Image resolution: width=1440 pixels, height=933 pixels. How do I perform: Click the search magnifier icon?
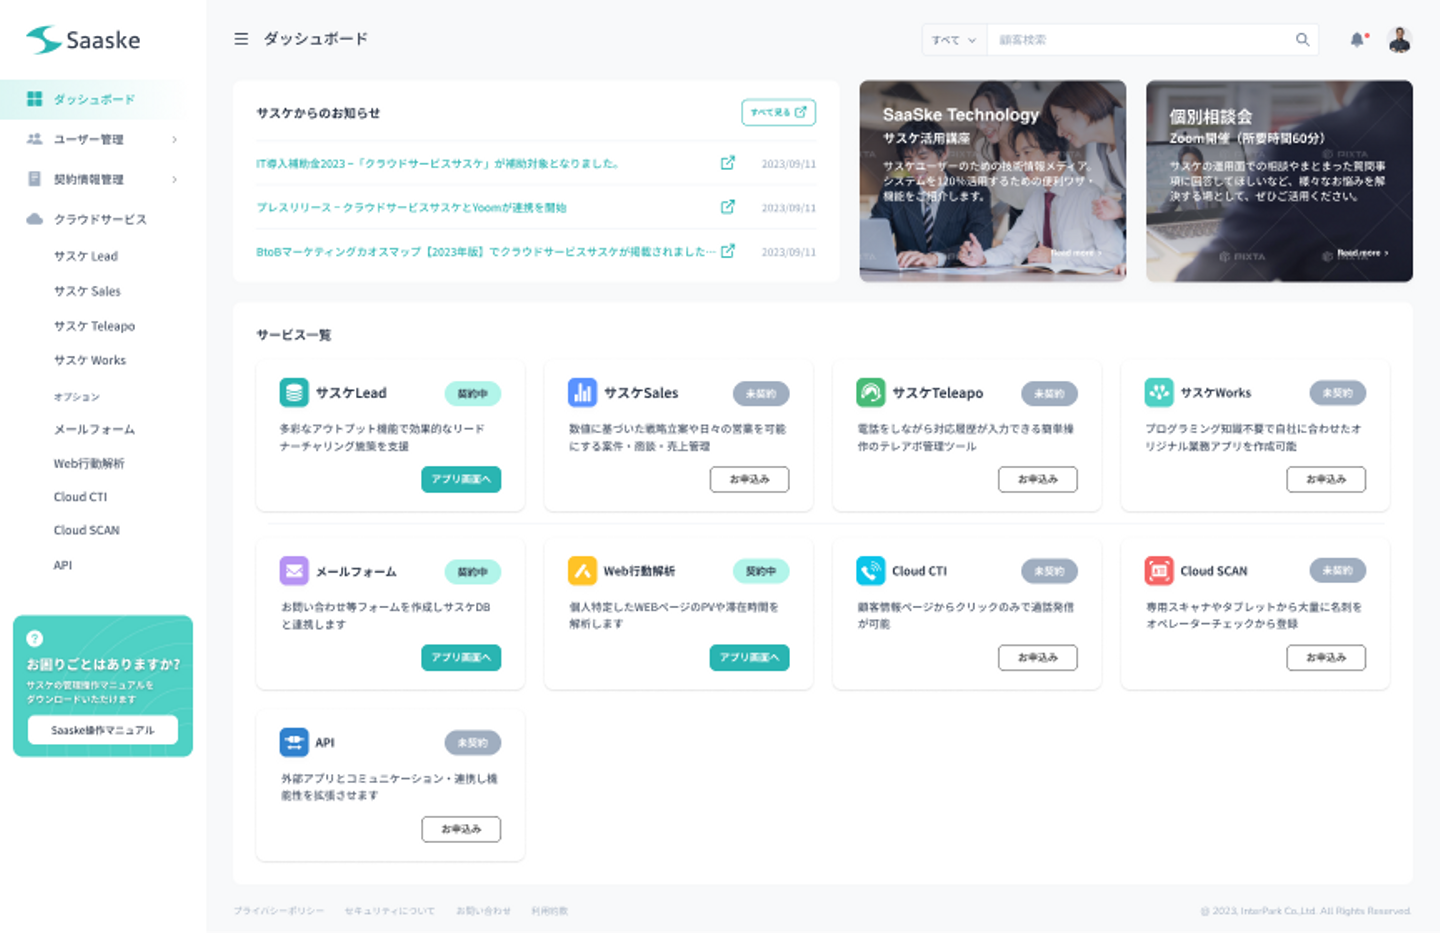[x=1302, y=40]
